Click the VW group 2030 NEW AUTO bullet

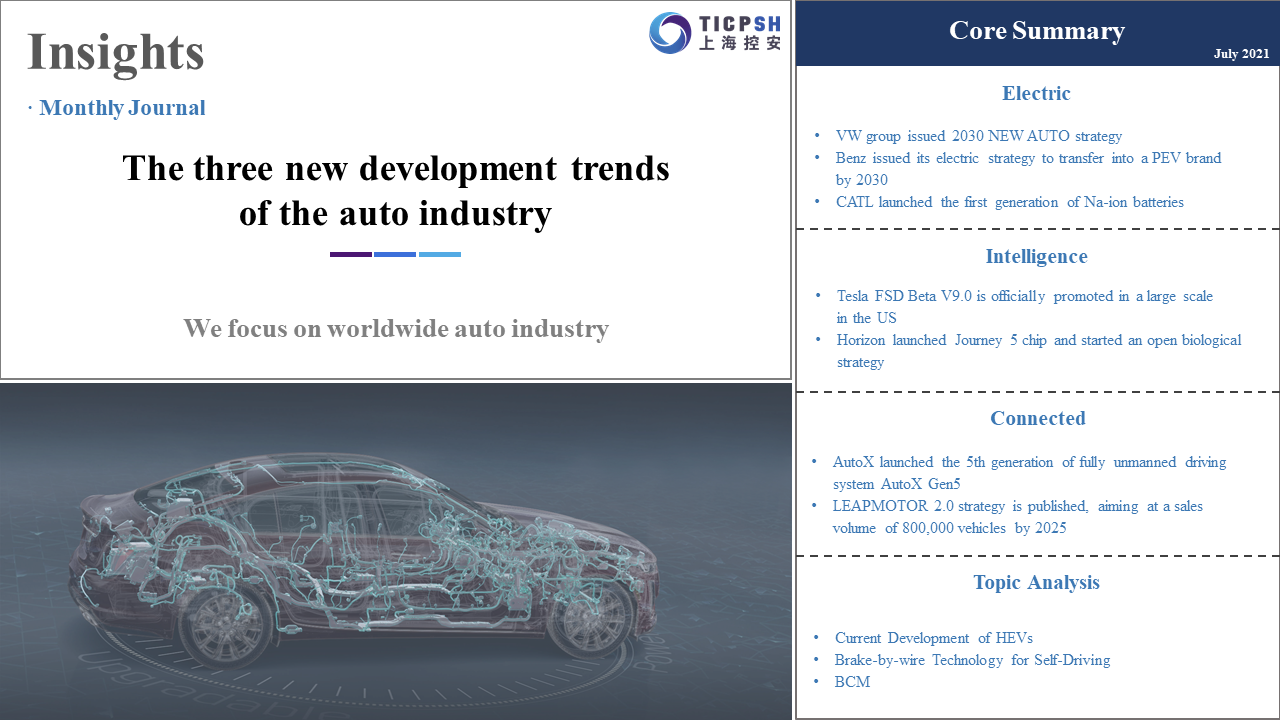tap(978, 136)
